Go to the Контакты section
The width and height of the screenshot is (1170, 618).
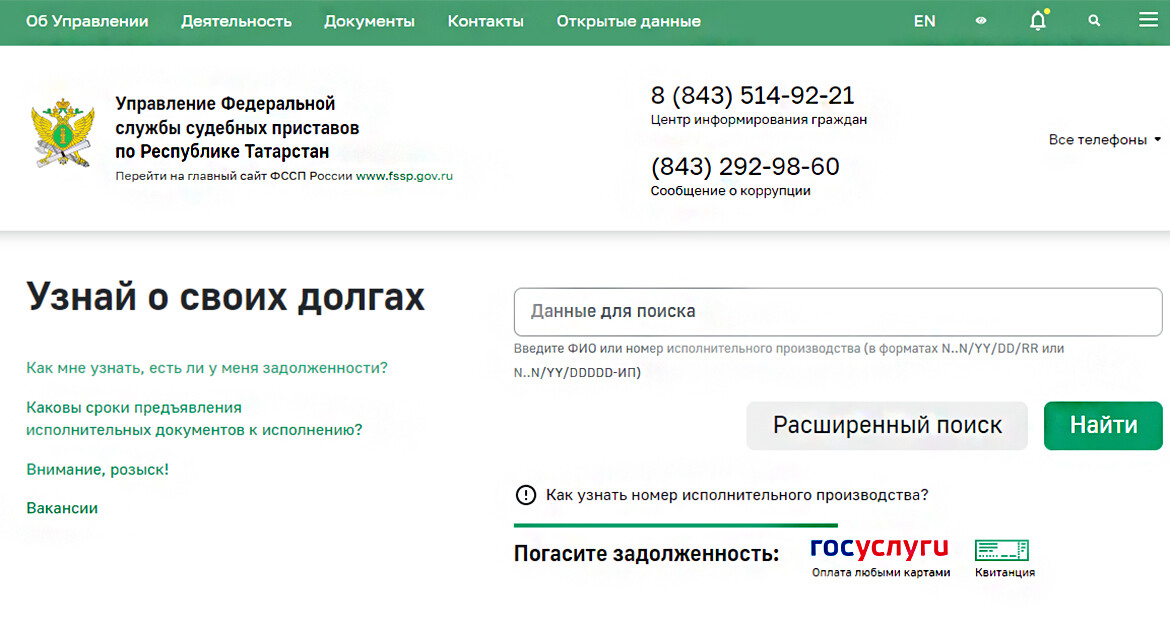click(x=485, y=21)
